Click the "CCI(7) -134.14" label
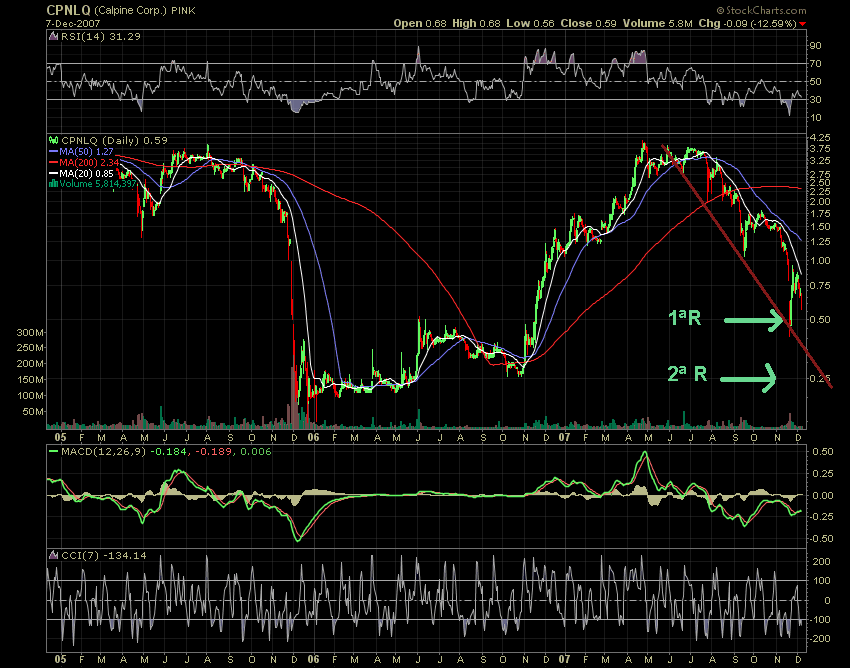This screenshot has width=850, height=668. [x=104, y=555]
